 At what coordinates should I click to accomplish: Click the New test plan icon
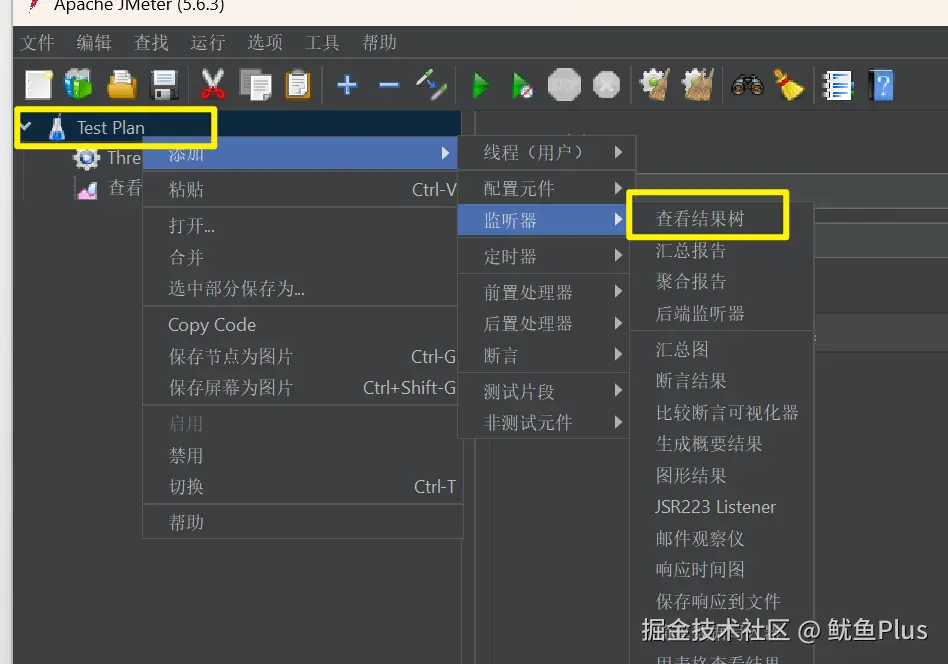(39, 85)
